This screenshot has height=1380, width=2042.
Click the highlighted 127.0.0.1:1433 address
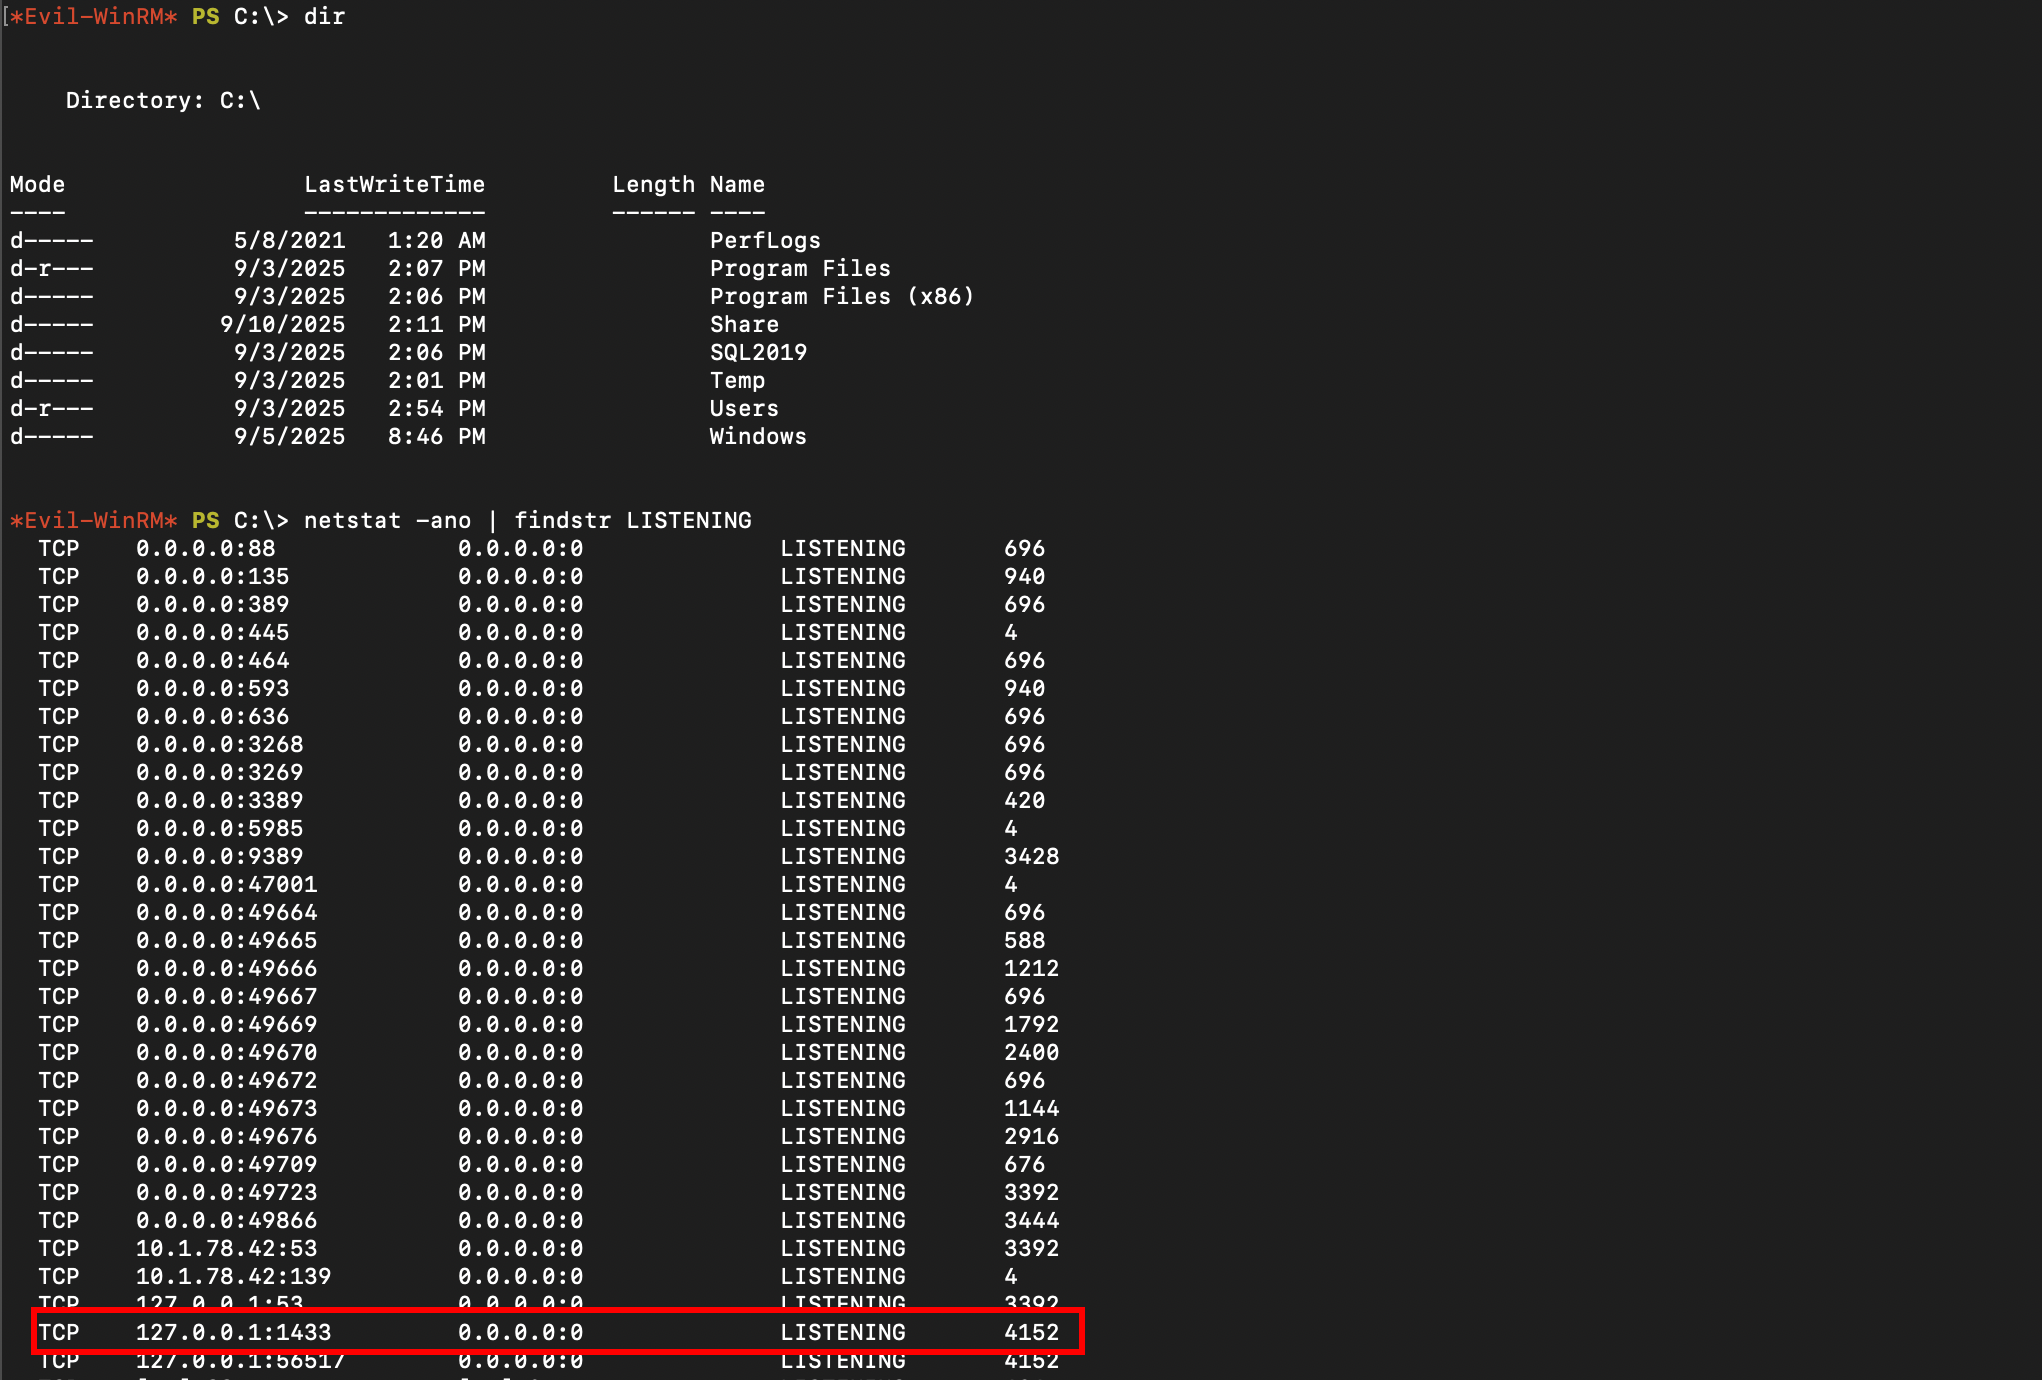[233, 1333]
